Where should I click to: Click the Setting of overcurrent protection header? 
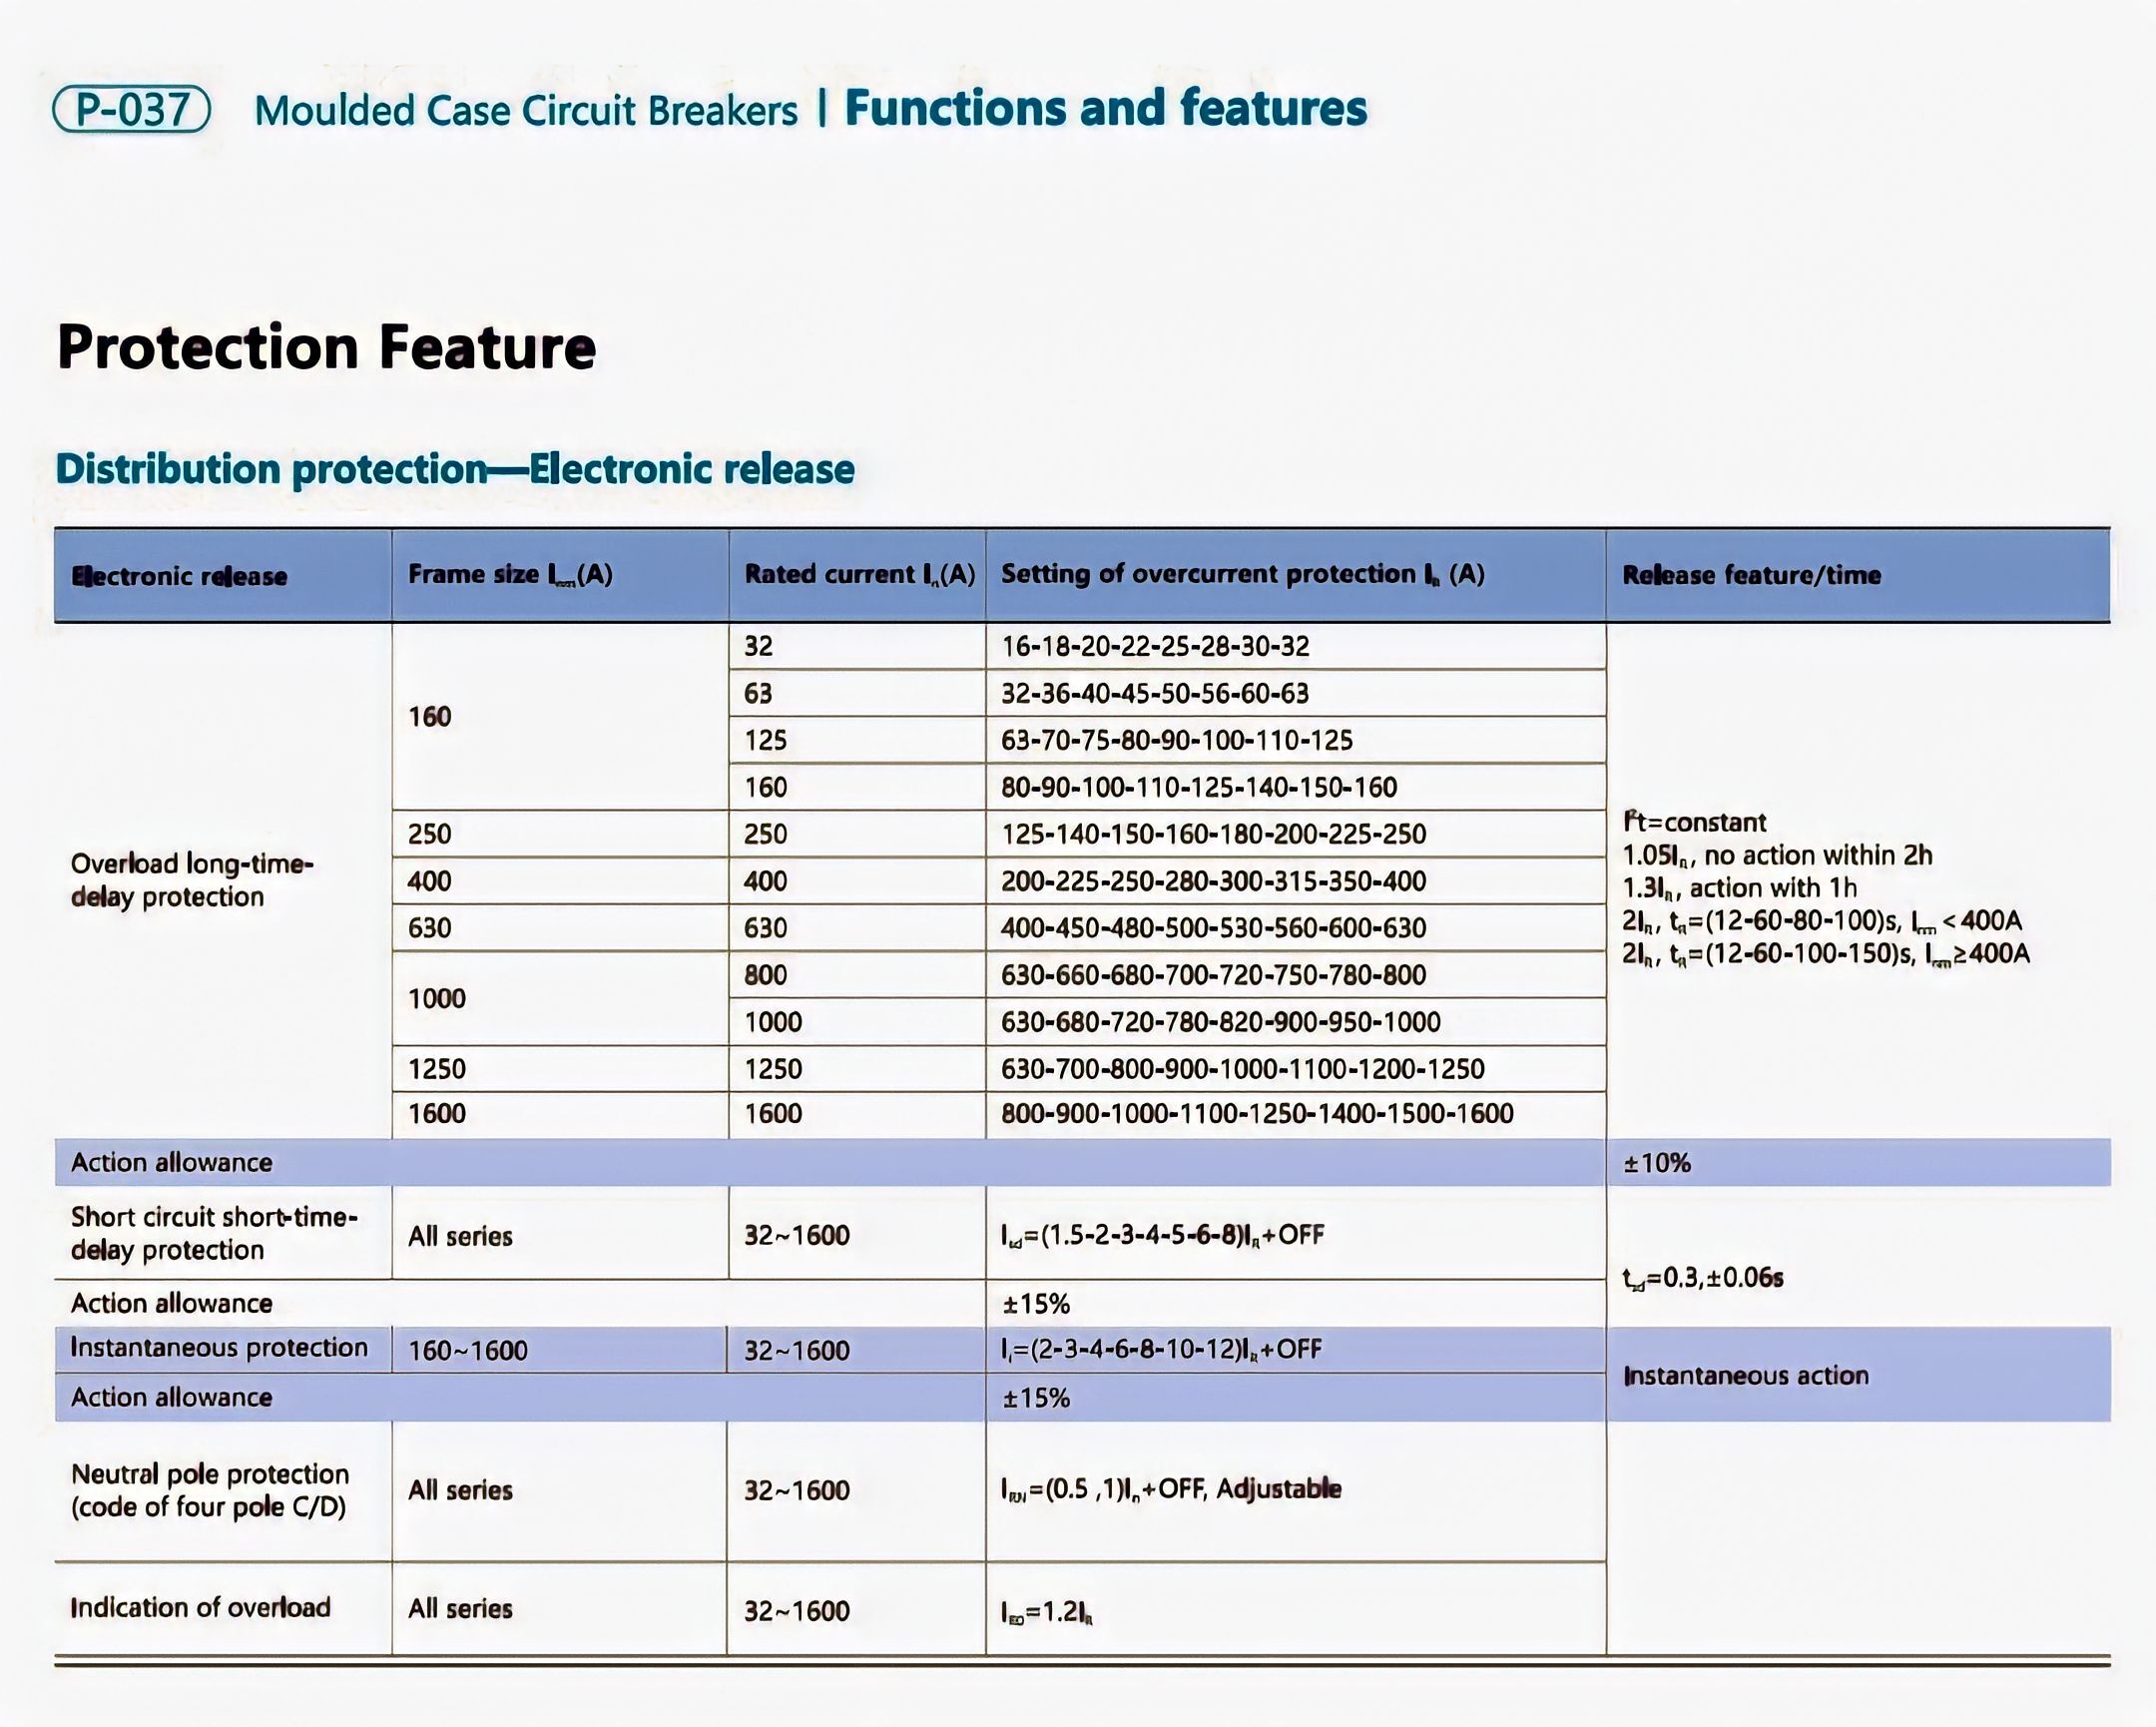pyautogui.click(x=1242, y=574)
